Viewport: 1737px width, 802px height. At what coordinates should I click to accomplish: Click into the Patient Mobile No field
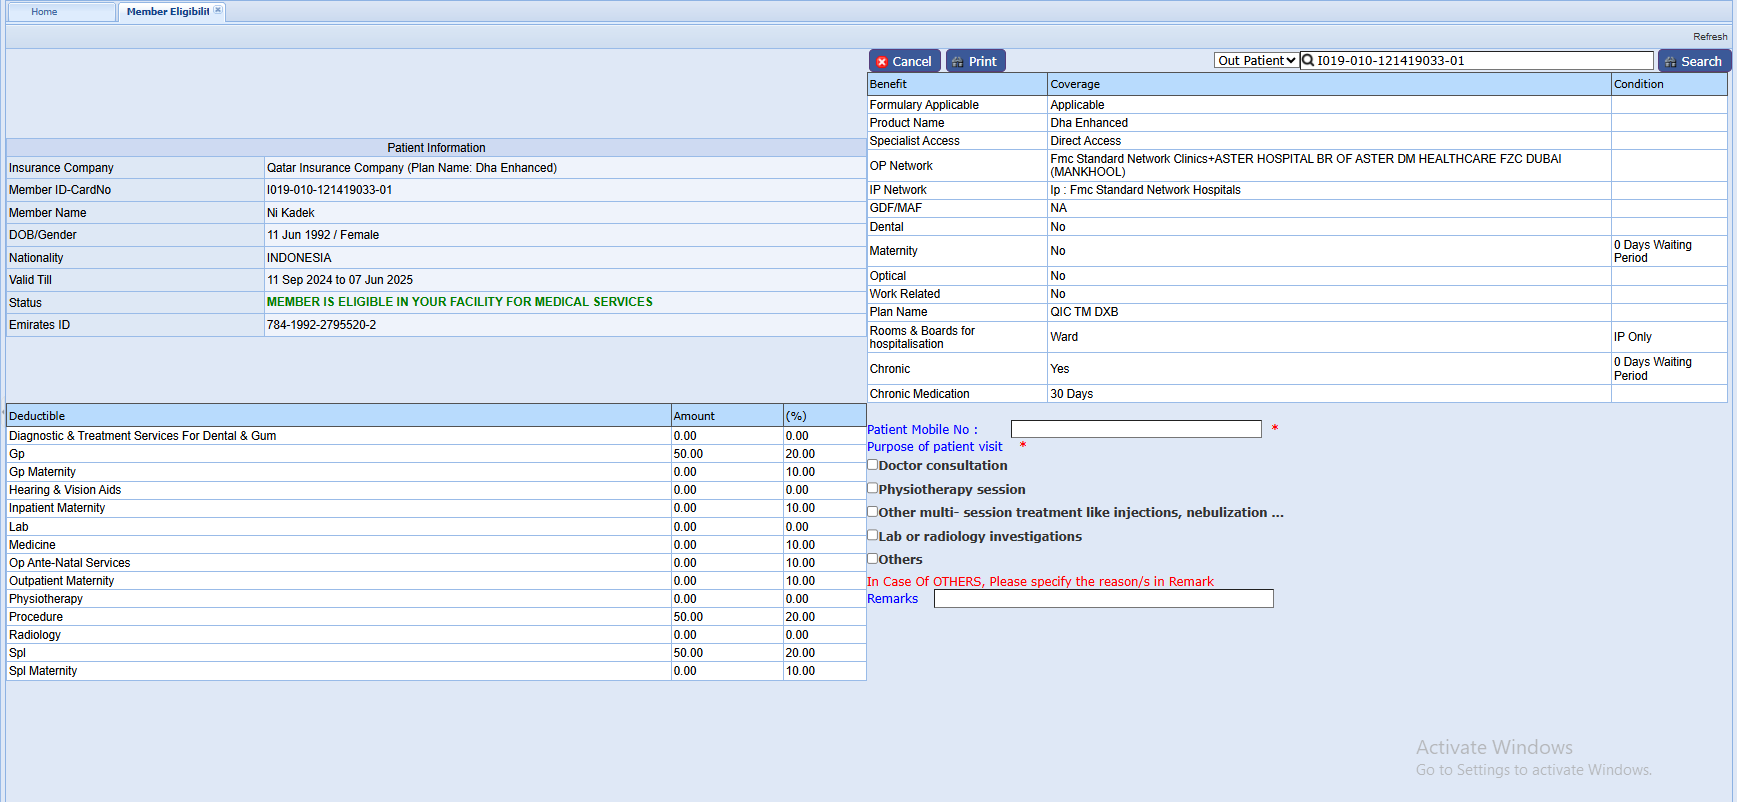pyautogui.click(x=1135, y=429)
